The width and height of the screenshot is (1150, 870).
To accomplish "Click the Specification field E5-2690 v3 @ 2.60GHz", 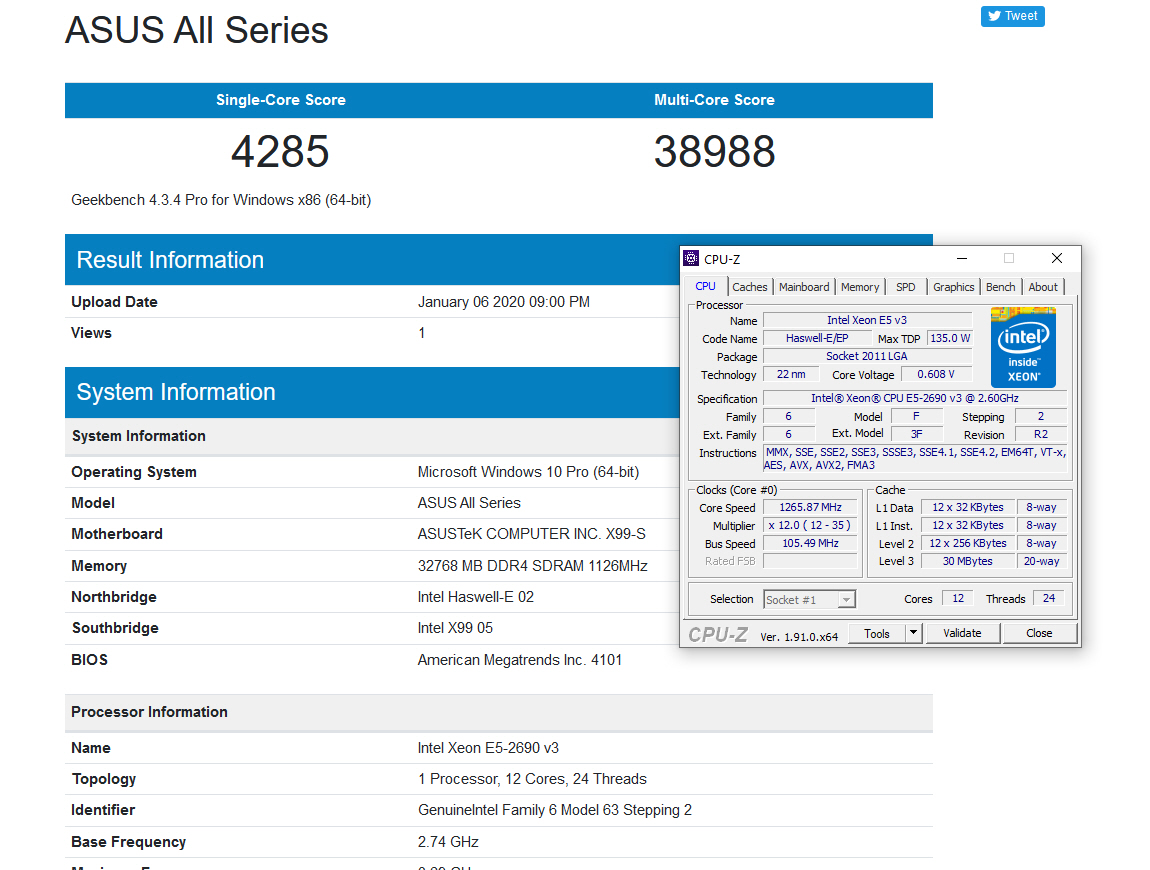I will [915, 398].
